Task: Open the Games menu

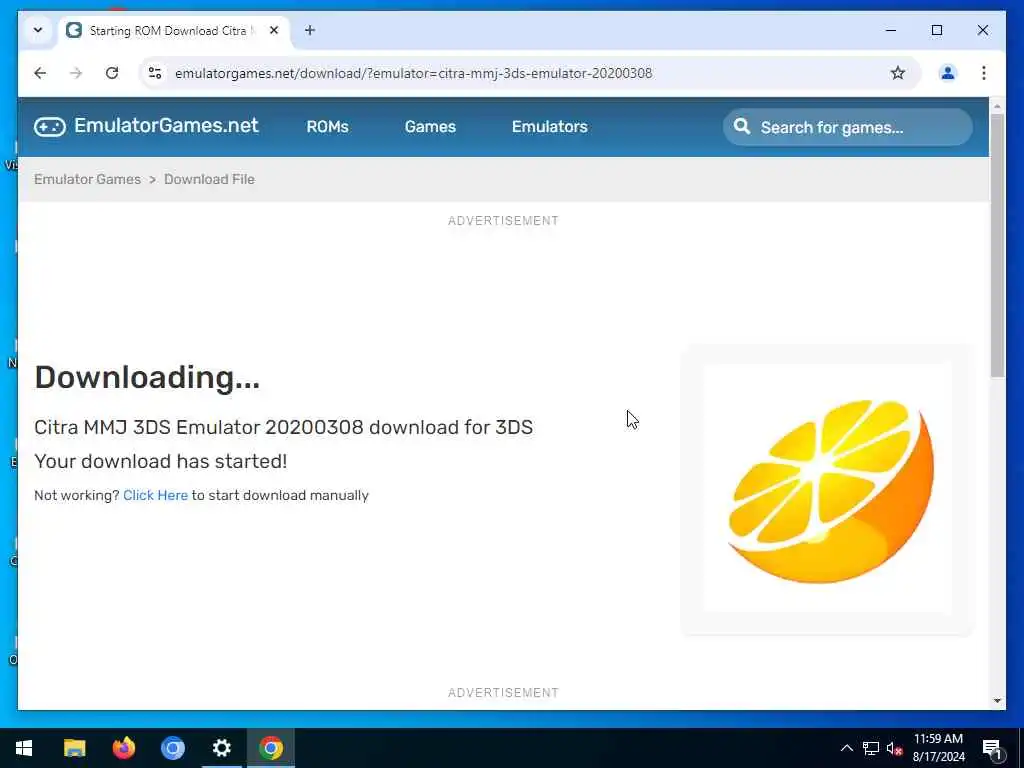Action: click(x=430, y=127)
